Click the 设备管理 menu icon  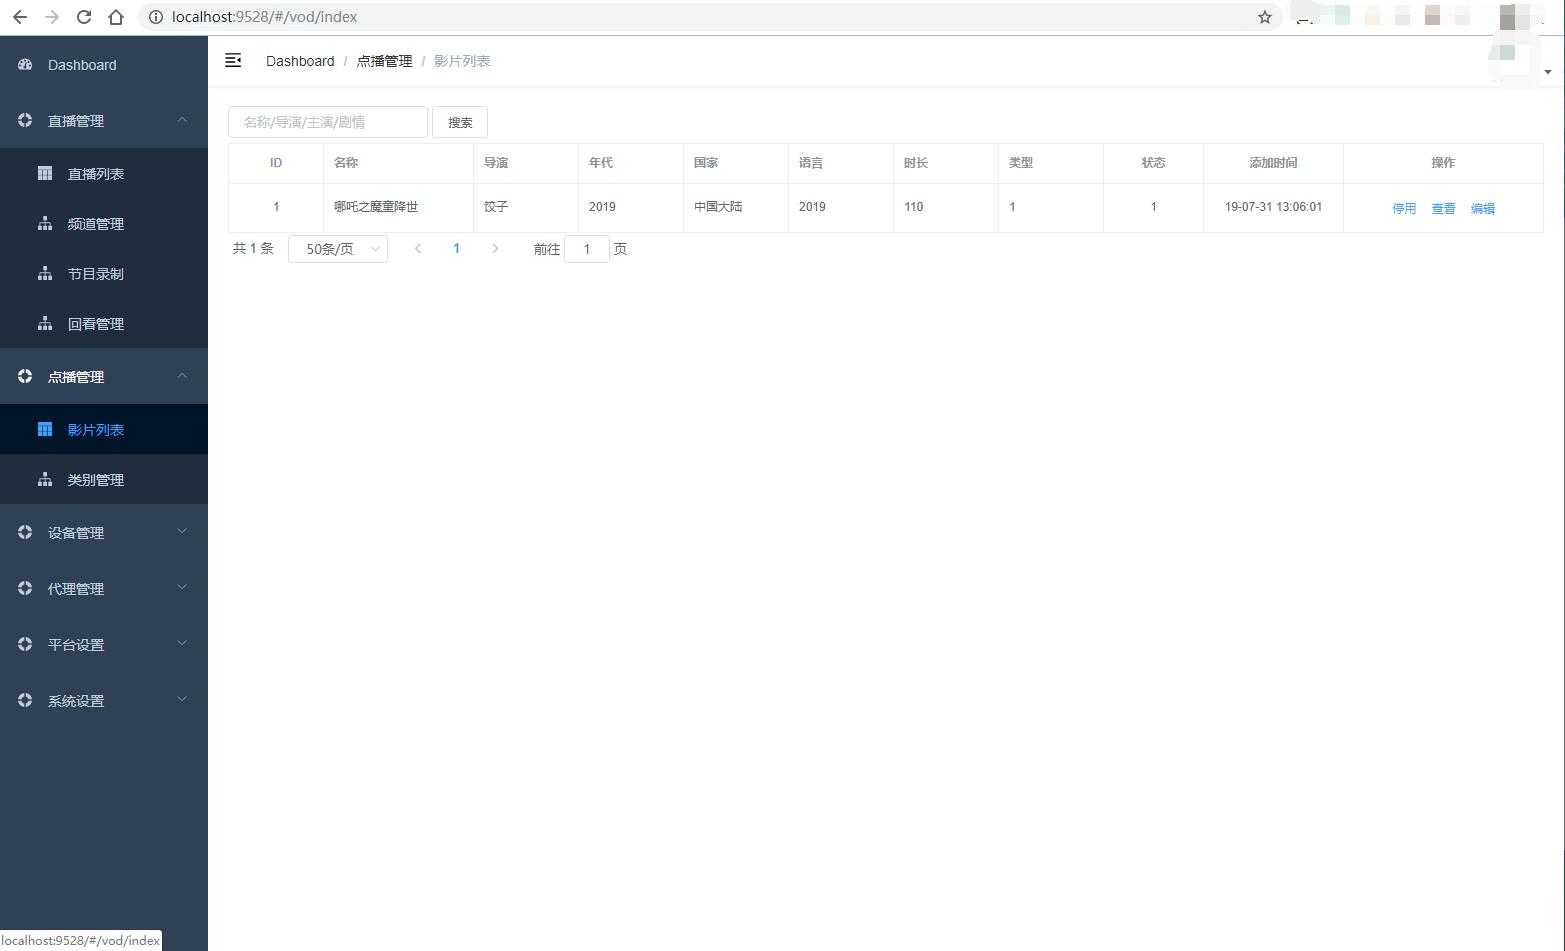[25, 533]
